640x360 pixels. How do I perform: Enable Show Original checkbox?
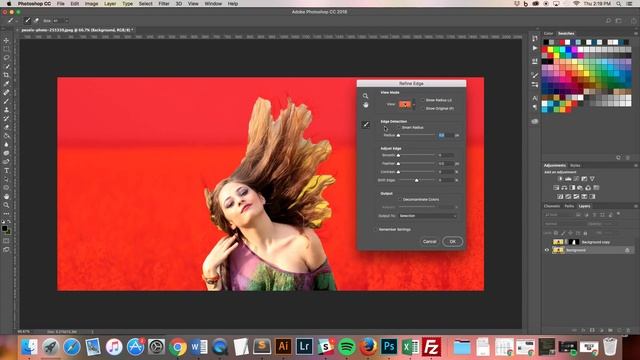423,109
